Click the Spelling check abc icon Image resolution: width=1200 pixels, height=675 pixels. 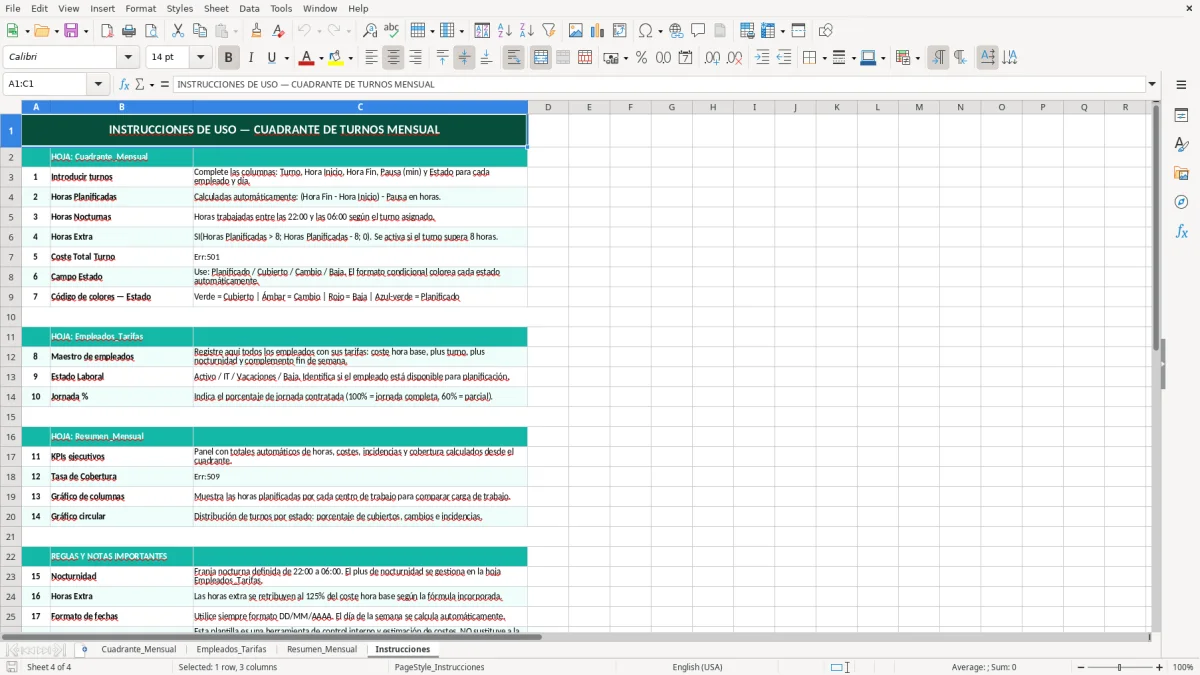(391, 31)
